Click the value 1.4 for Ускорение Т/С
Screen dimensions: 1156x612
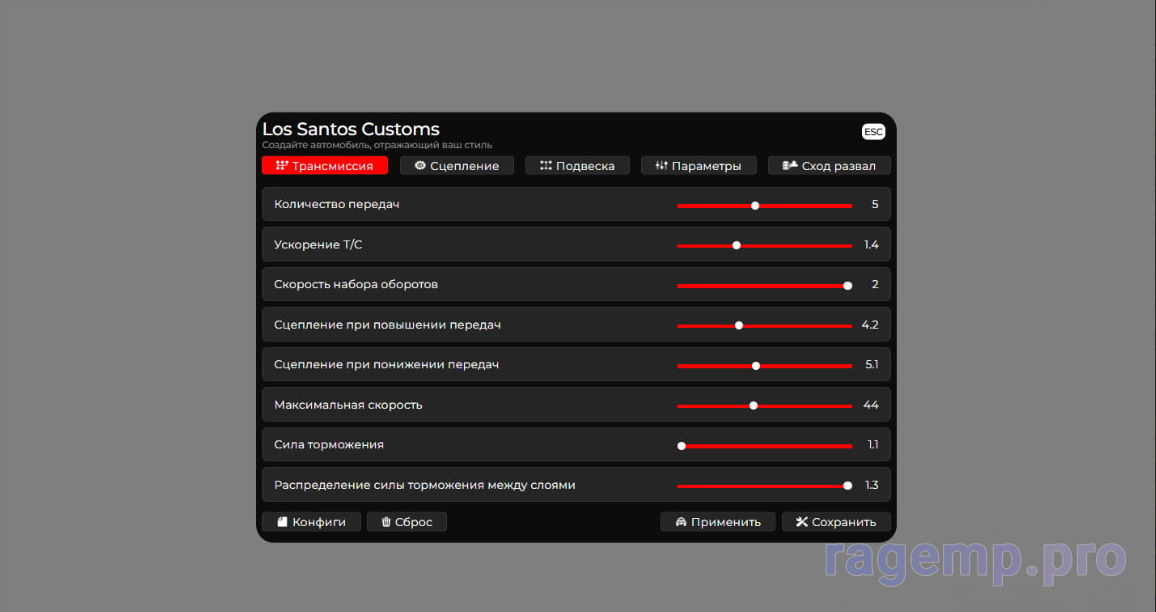tap(871, 245)
